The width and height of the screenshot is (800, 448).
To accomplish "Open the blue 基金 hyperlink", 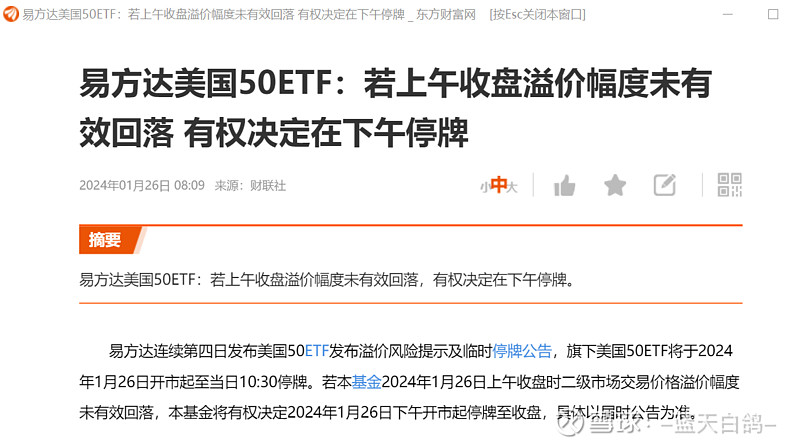I will click(x=366, y=382).
